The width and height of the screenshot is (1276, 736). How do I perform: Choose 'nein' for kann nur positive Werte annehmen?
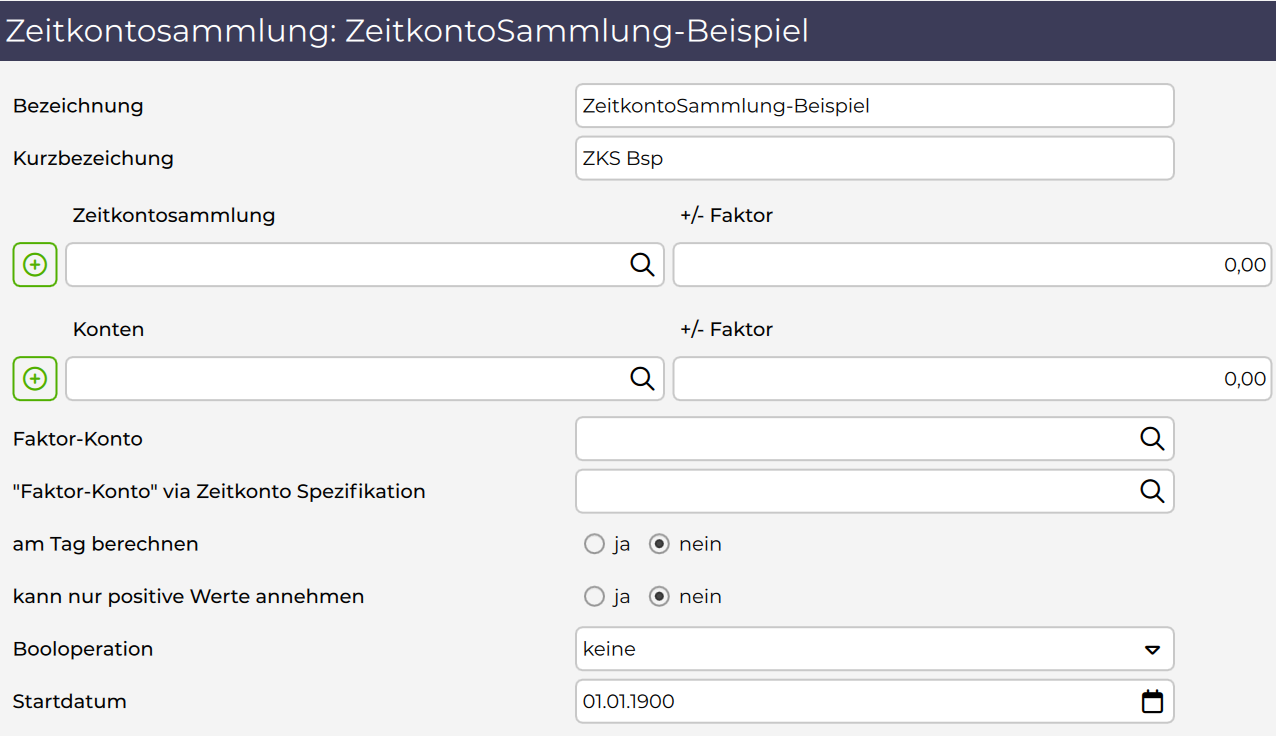(x=659, y=597)
